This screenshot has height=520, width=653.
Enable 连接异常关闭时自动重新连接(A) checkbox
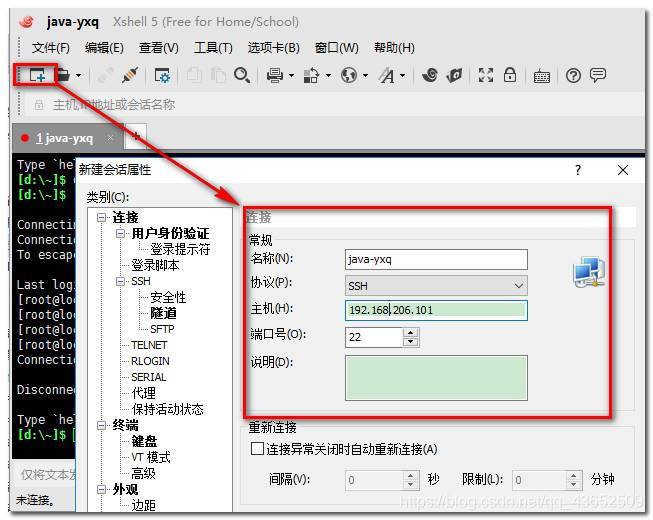point(257,449)
